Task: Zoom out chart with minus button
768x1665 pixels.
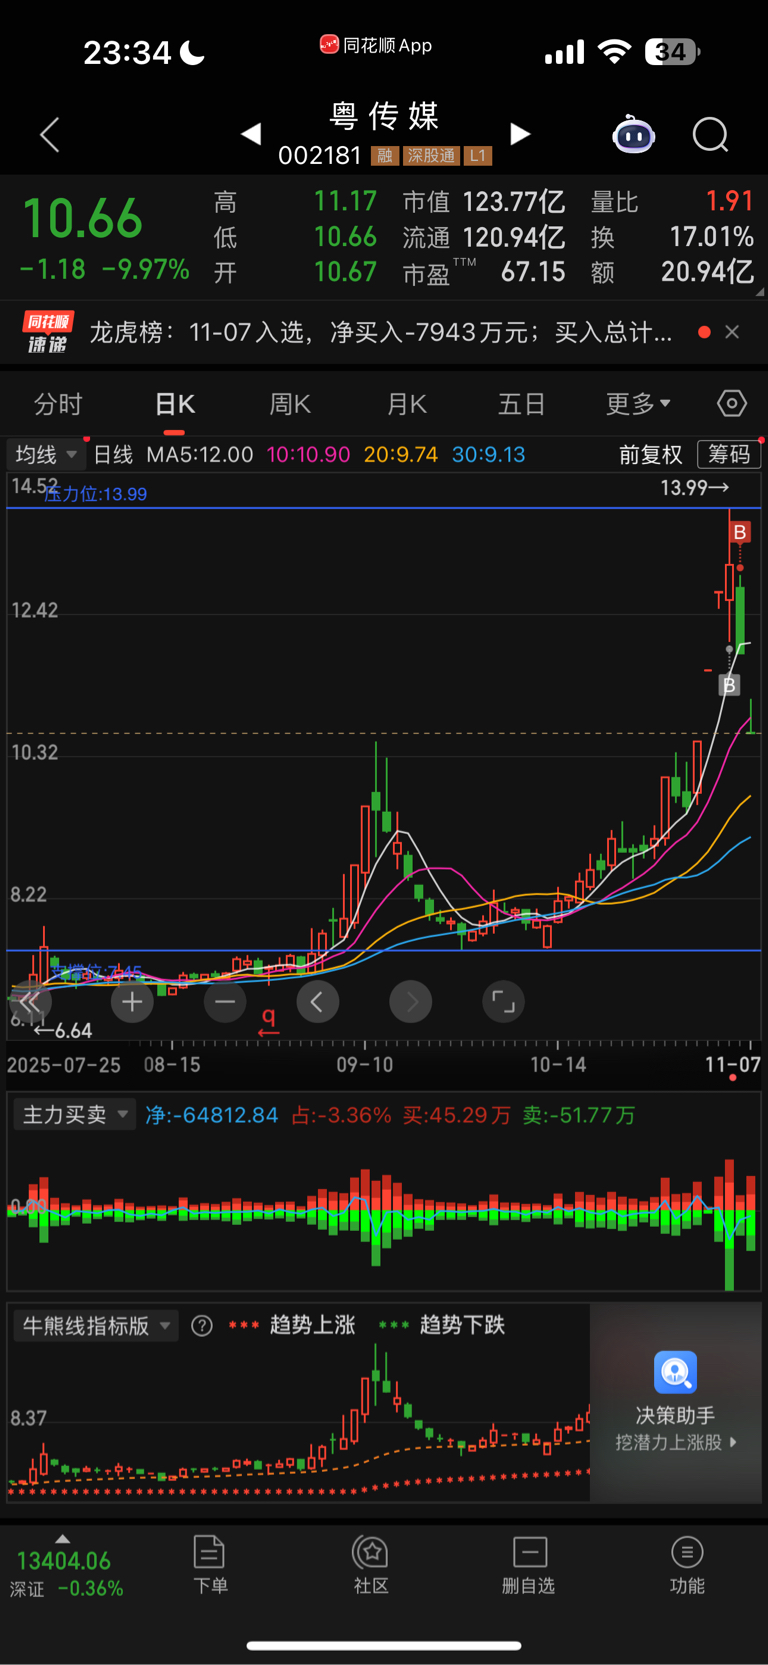Action: (225, 1001)
